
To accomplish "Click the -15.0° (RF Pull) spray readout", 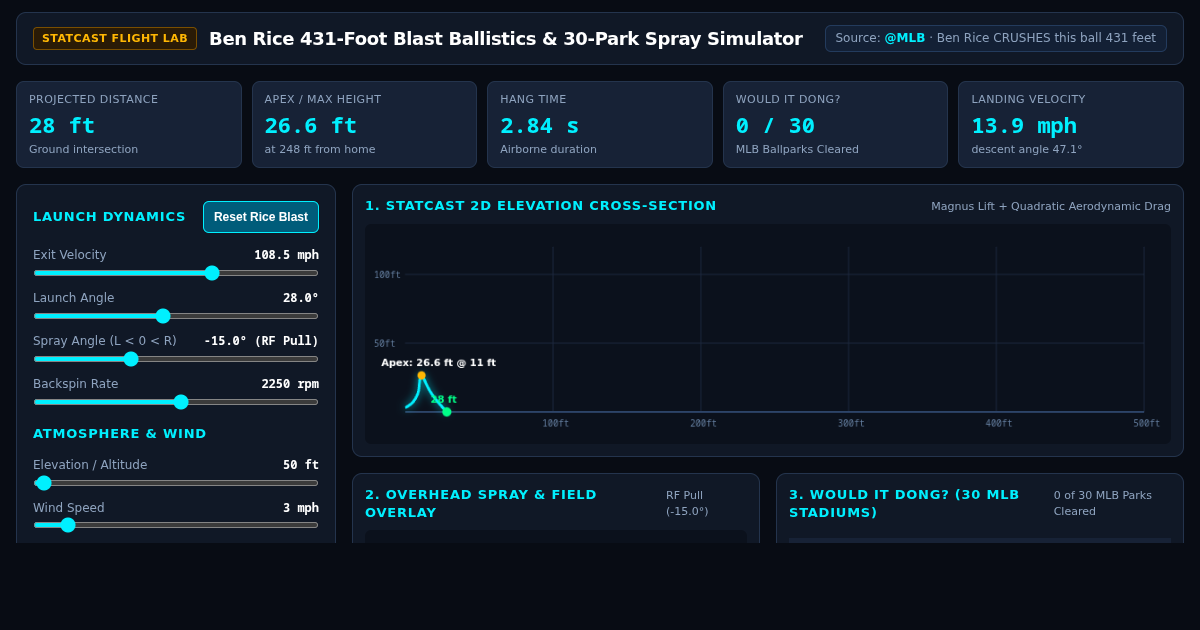I will coord(261,341).
